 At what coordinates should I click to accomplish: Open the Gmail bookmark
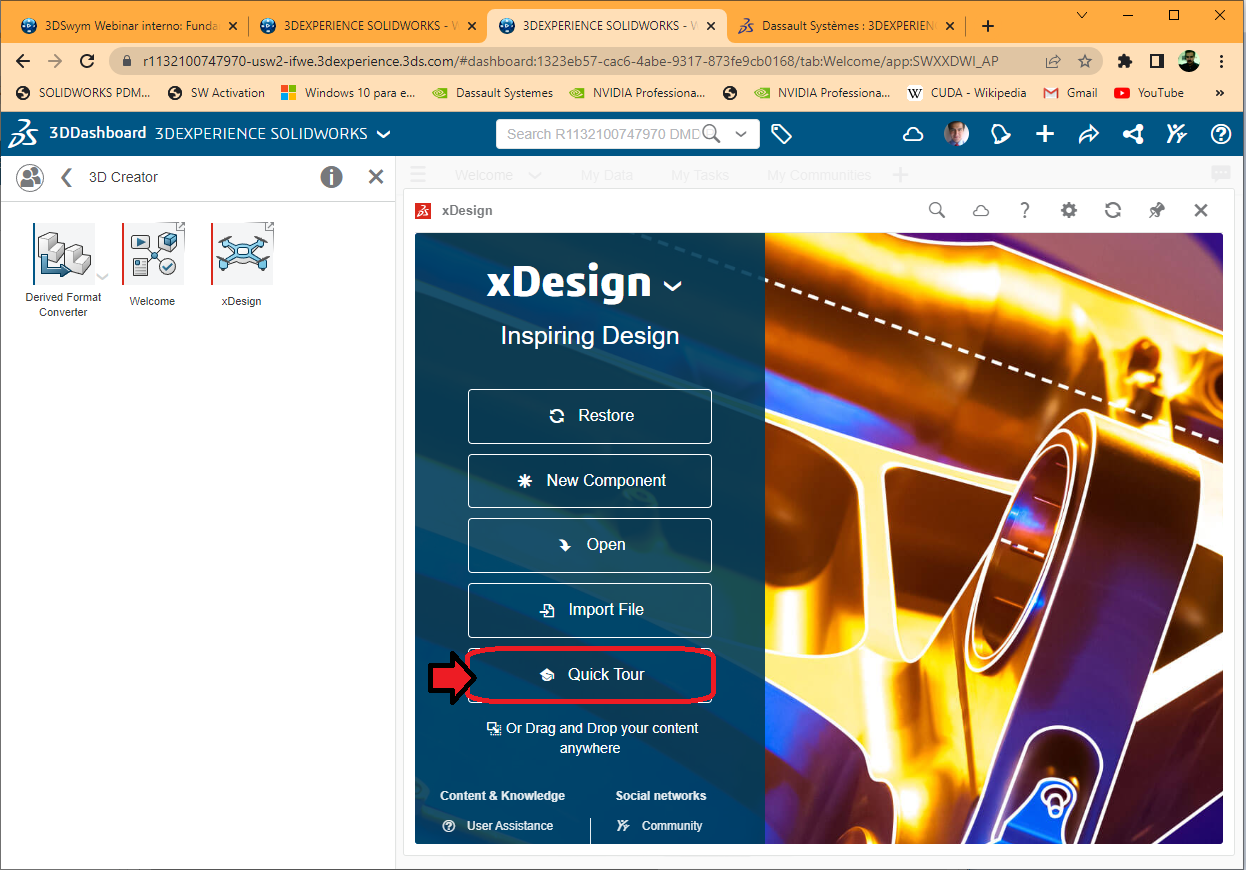point(1070,93)
